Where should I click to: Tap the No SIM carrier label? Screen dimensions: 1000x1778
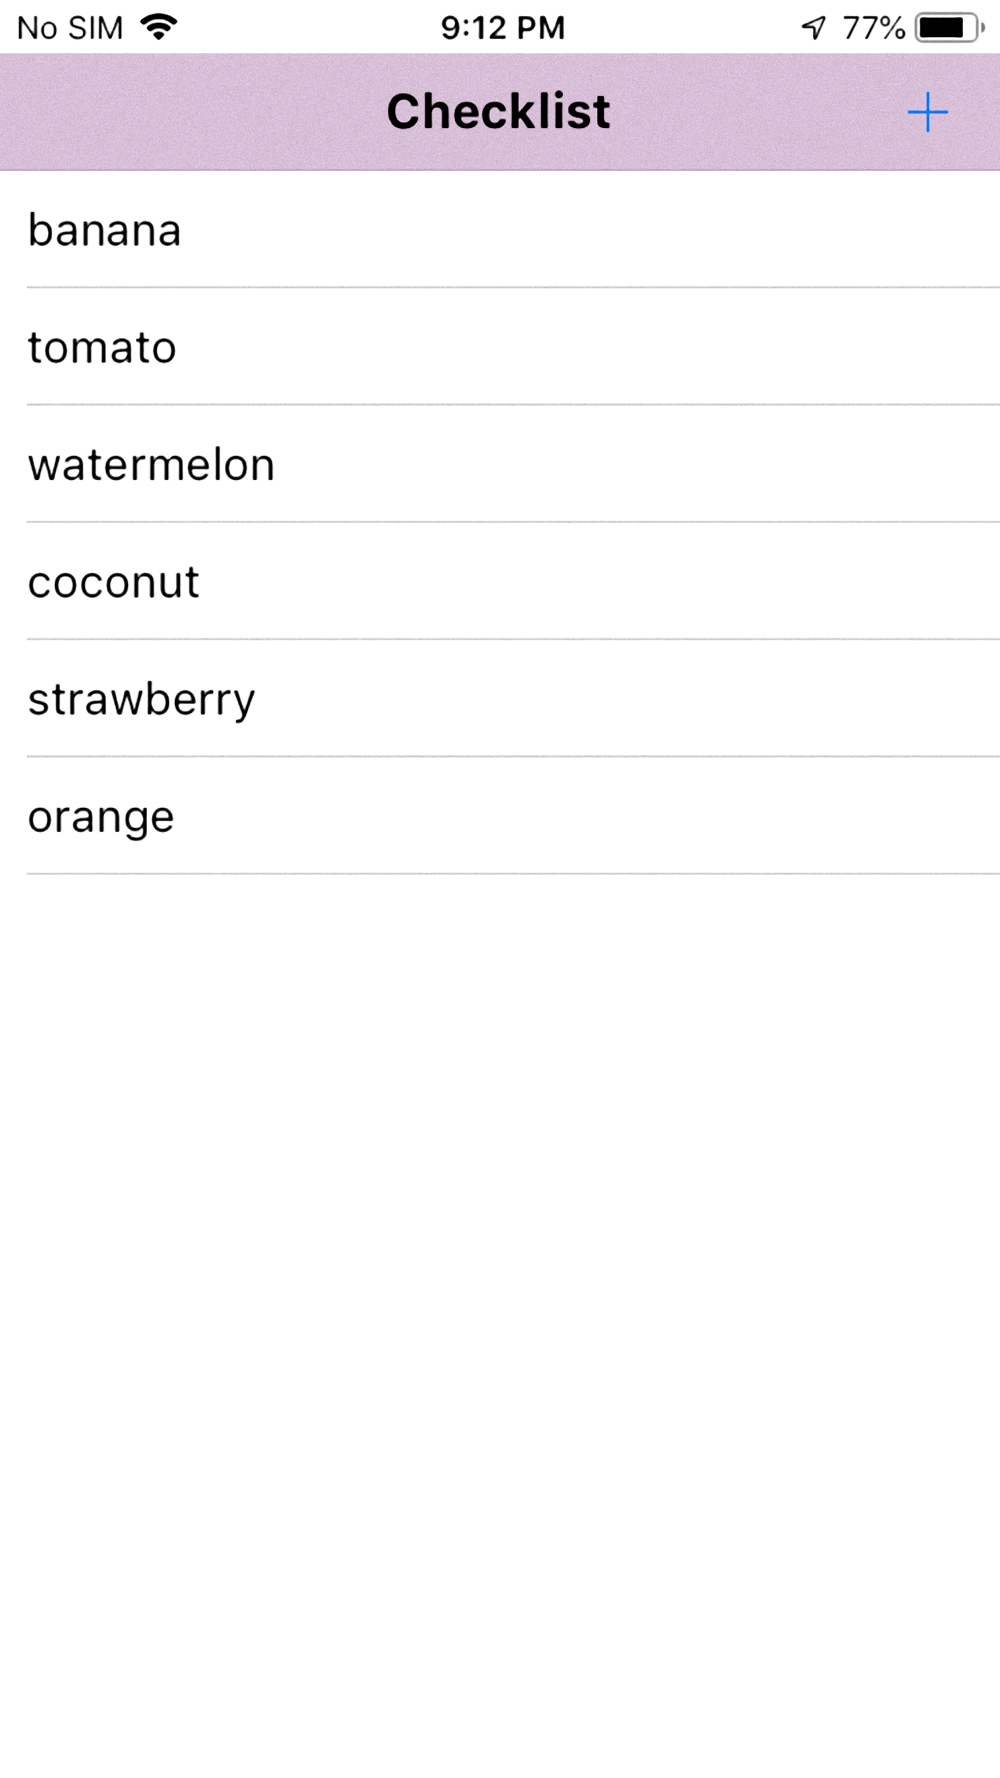point(70,28)
